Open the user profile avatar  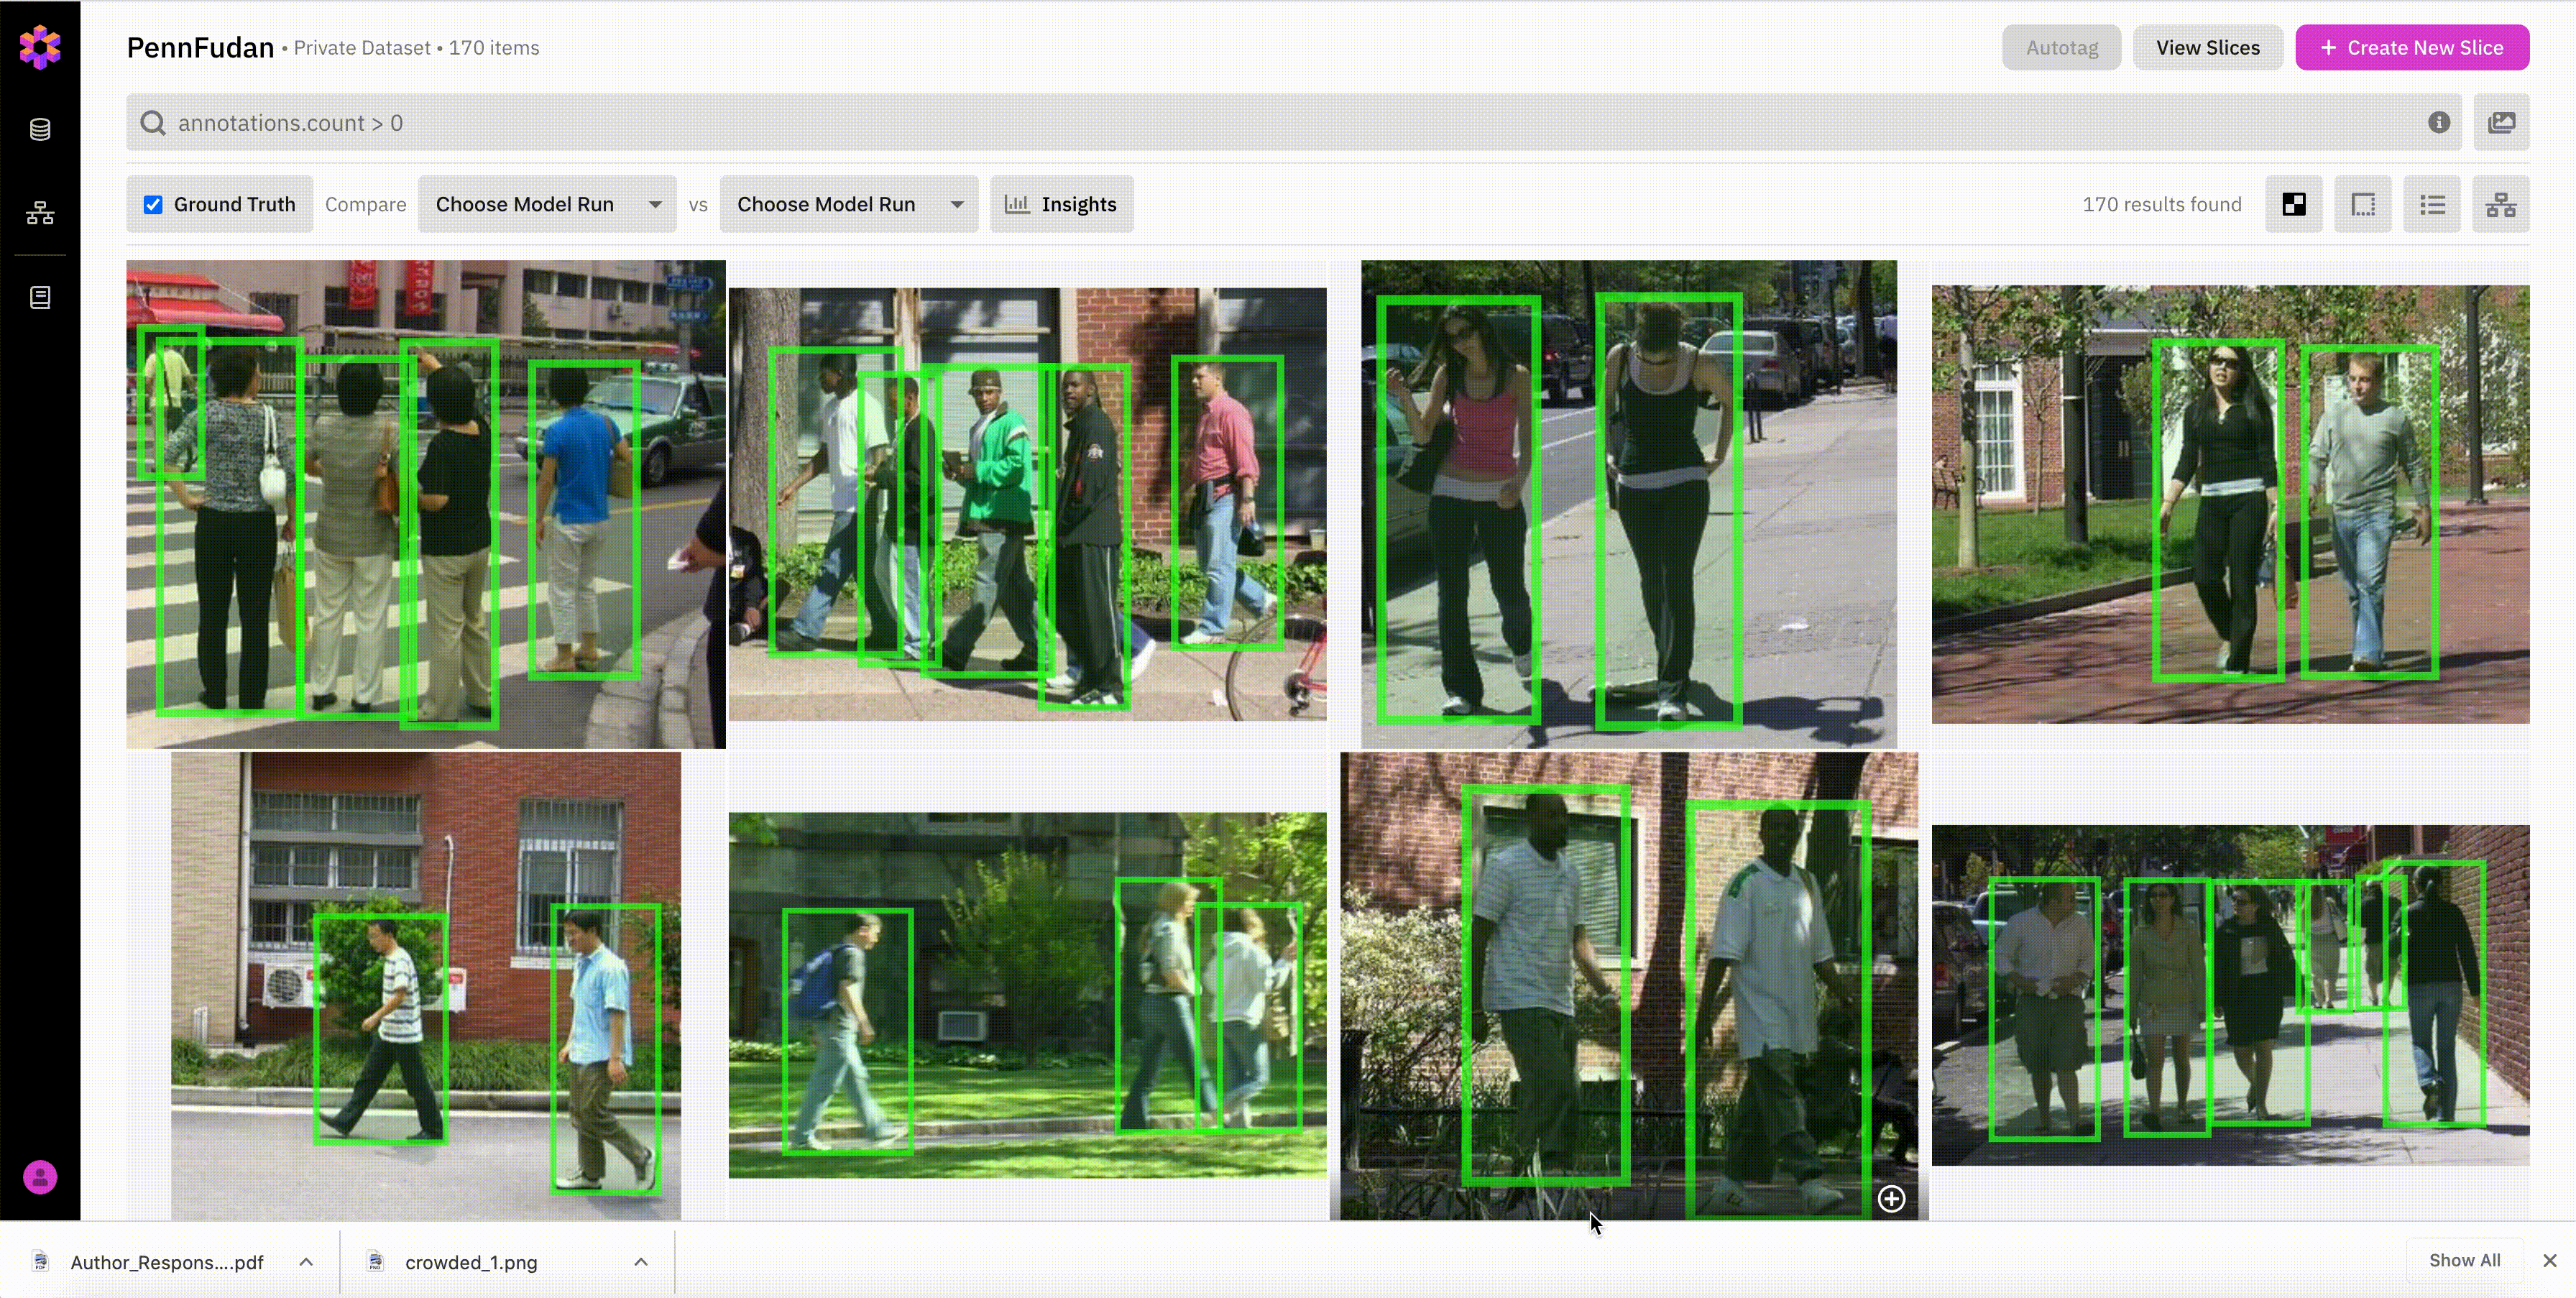(x=40, y=1177)
